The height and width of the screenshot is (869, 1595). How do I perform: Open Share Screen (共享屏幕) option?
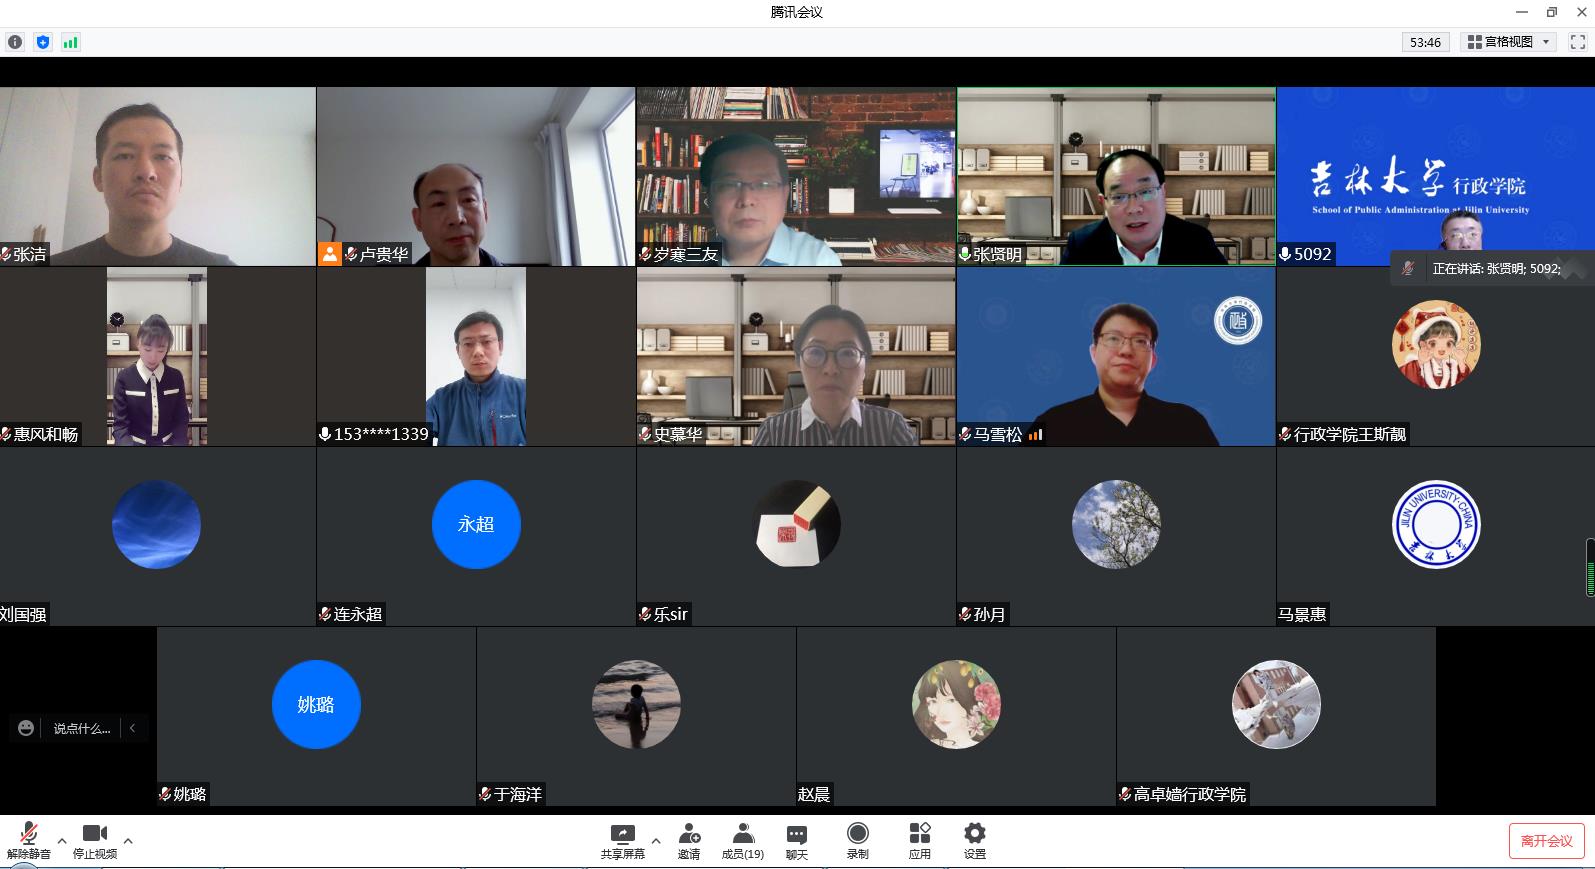[x=622, y=841]
